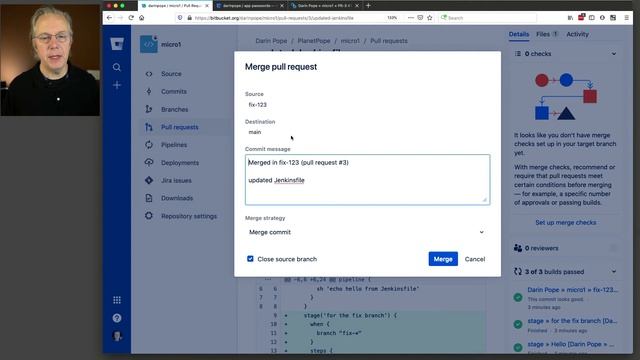Click the user avatar in the blue sidebar
The image size is (640, 360).
point(117,336)
